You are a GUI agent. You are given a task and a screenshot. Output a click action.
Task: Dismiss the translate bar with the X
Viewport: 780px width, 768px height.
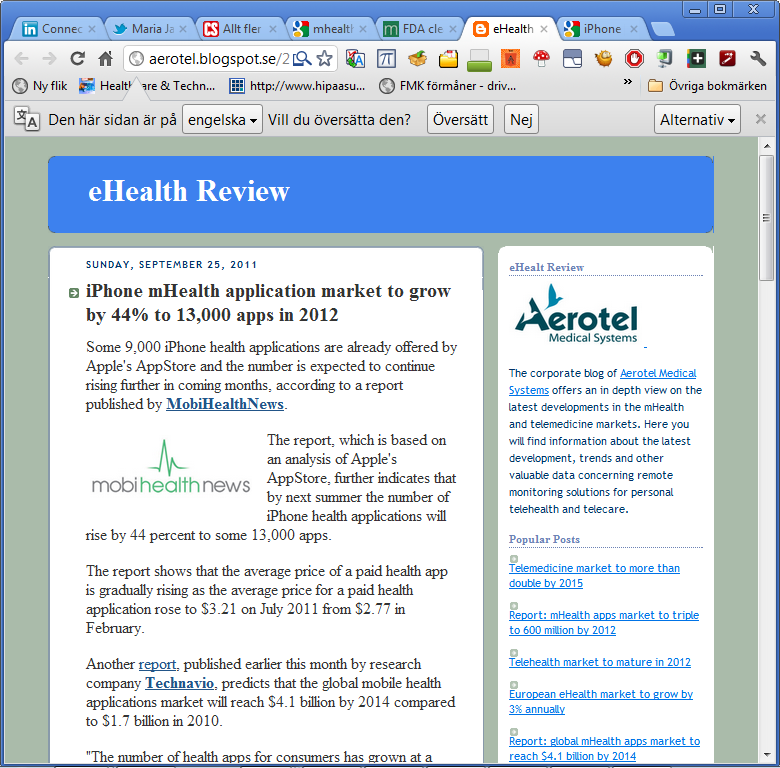761,119
